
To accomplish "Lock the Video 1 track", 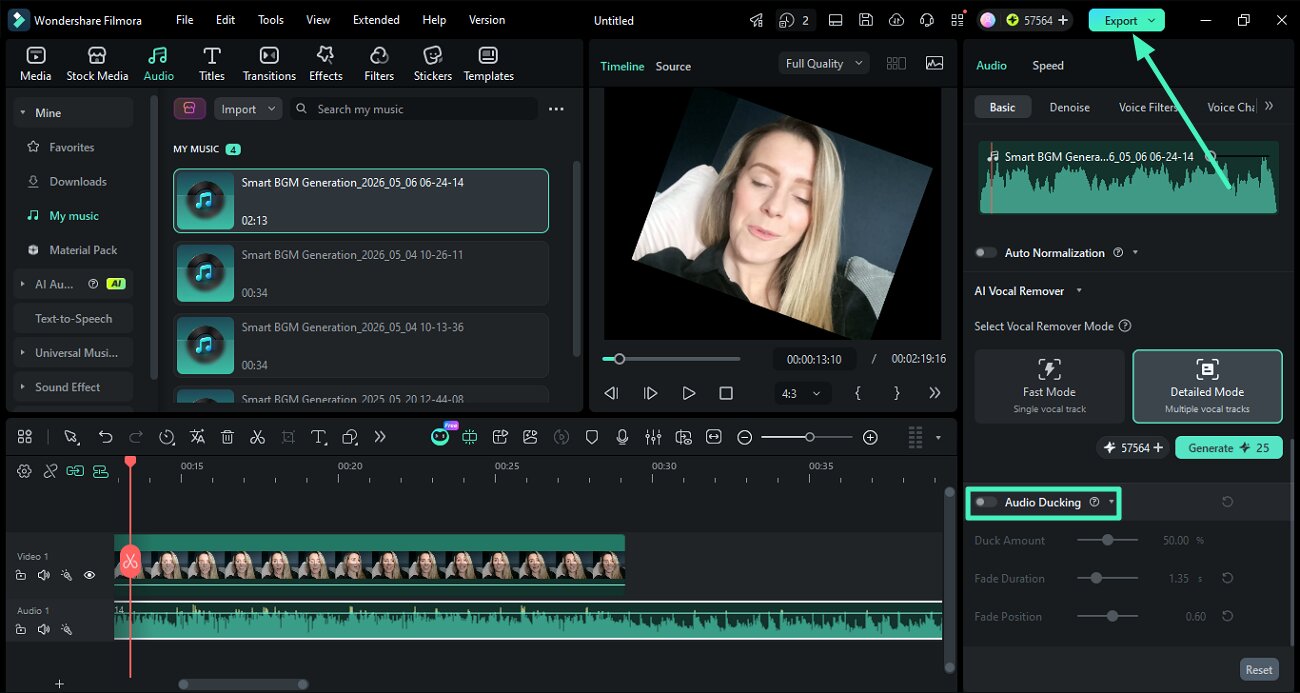I will tap(21, 575).
